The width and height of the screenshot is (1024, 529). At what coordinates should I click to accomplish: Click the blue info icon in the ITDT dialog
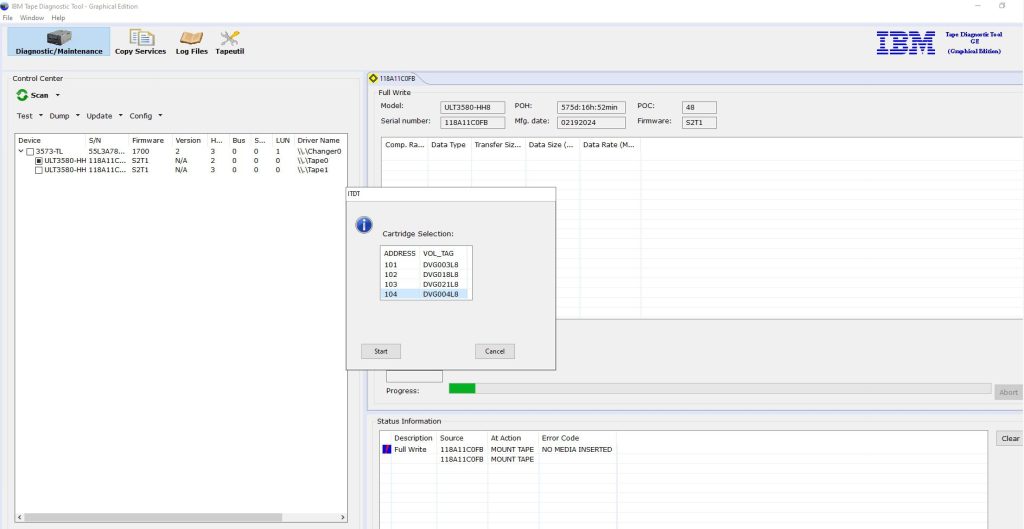pyautogui.click(x=364, y=225)
